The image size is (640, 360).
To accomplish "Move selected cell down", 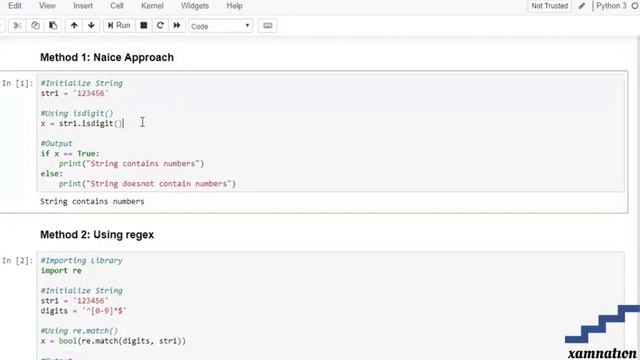I will coord(91,26).
